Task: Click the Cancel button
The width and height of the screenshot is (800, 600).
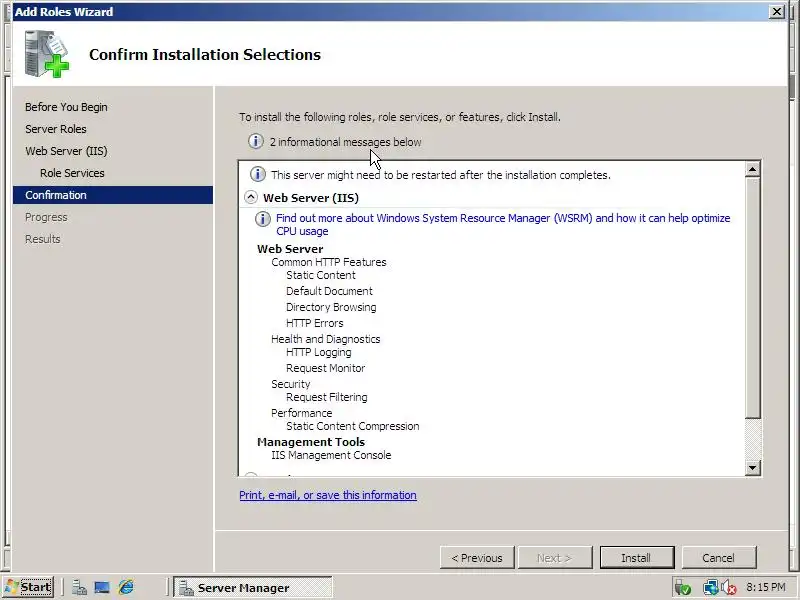Action: coord(718,558)
